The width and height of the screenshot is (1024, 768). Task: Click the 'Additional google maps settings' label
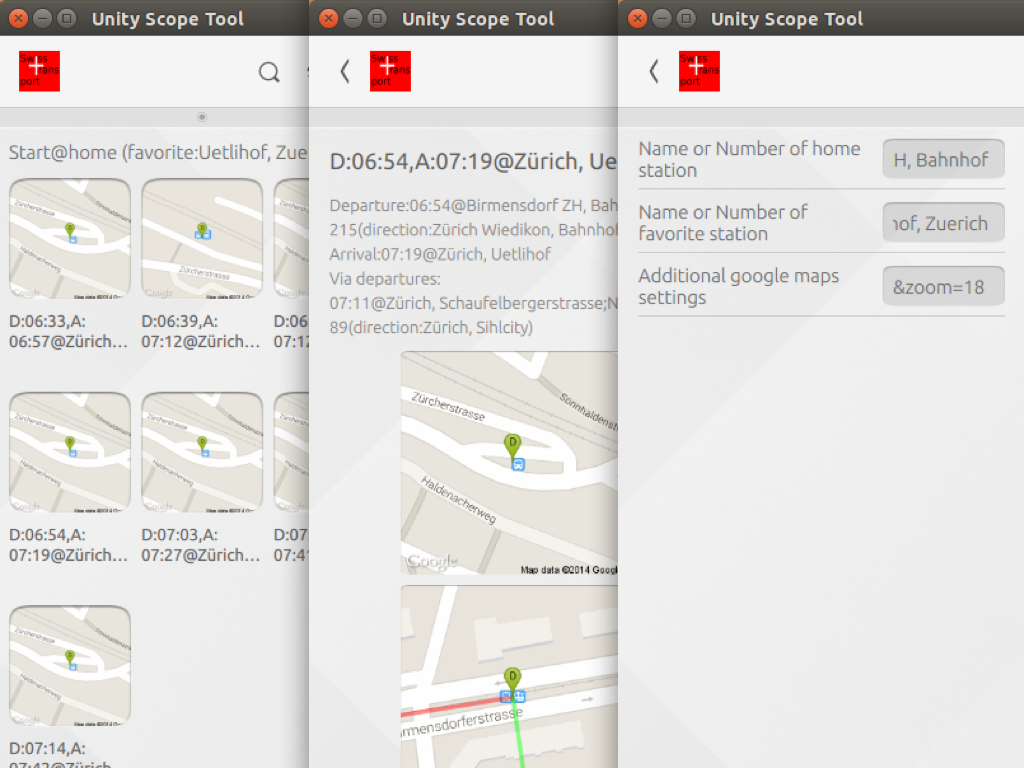(x=739, y=286)
